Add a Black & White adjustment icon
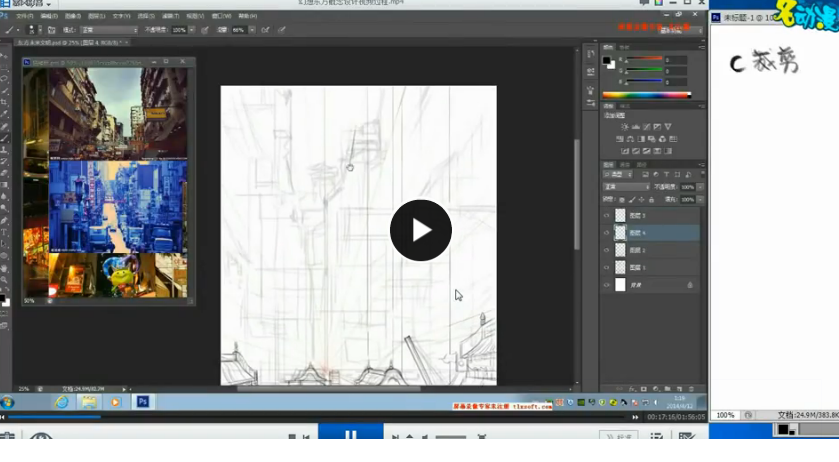 [641, 139]
